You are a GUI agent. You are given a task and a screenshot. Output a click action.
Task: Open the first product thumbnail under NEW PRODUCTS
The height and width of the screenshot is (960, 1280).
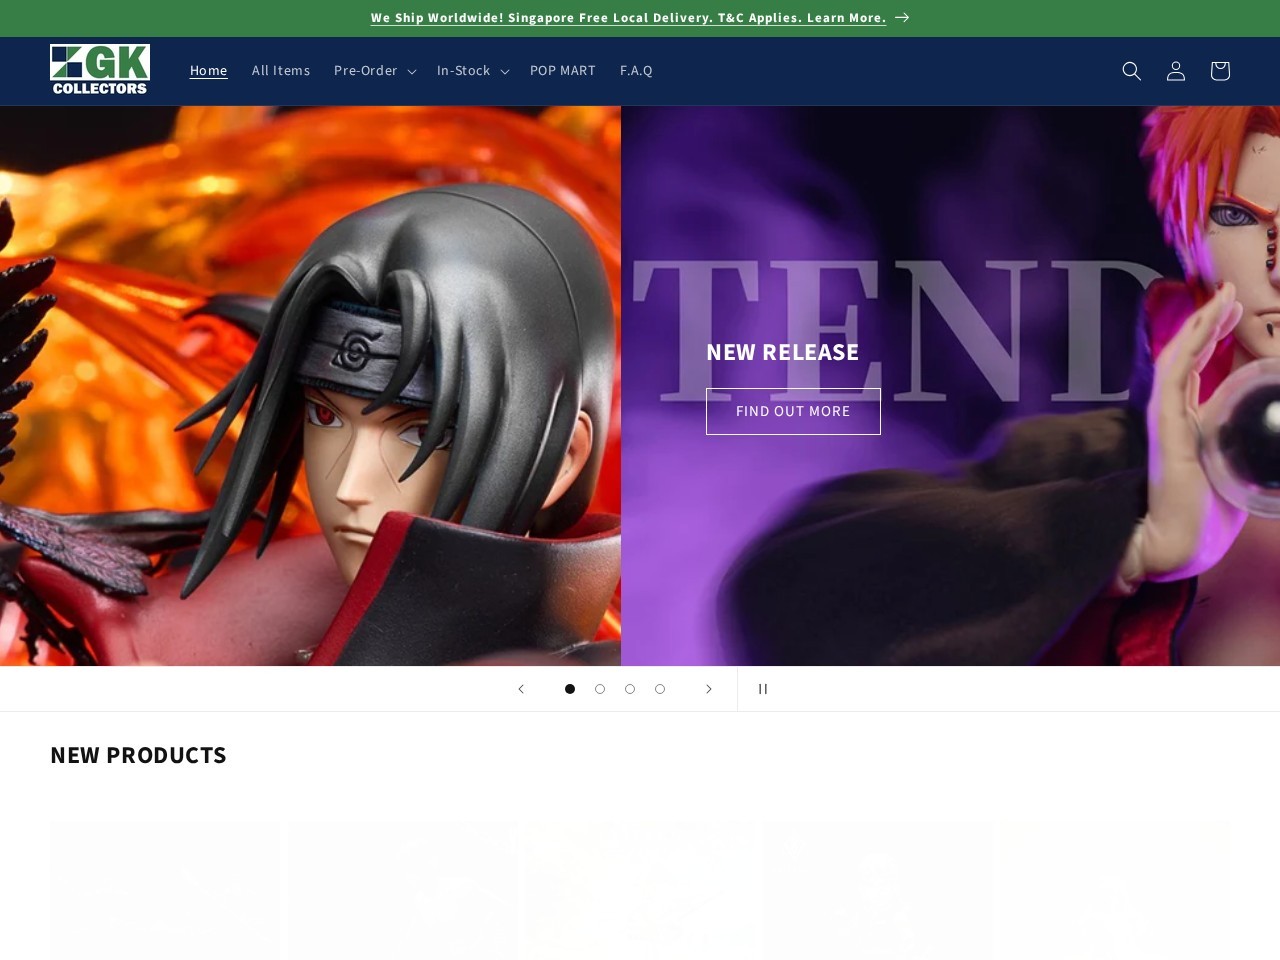tap(164, 889)
